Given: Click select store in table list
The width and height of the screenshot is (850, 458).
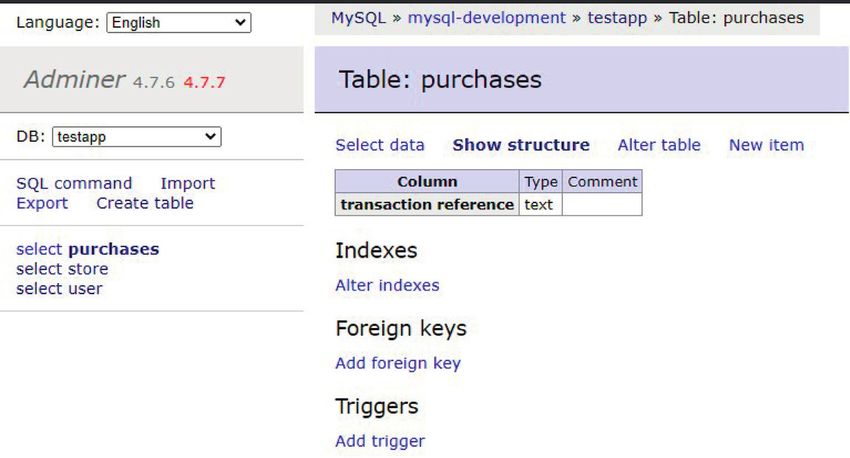Looking at the screenshot, I should (62, 269).
